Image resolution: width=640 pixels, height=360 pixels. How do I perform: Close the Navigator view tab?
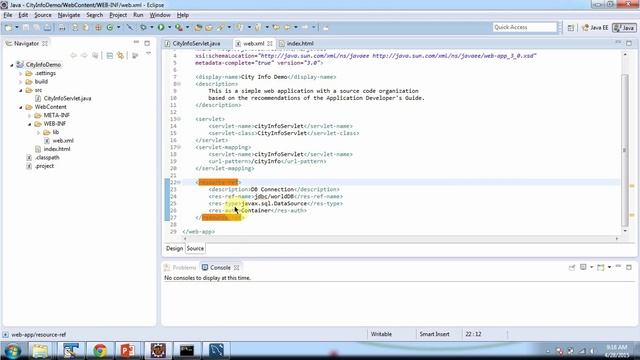coord(45,43)
